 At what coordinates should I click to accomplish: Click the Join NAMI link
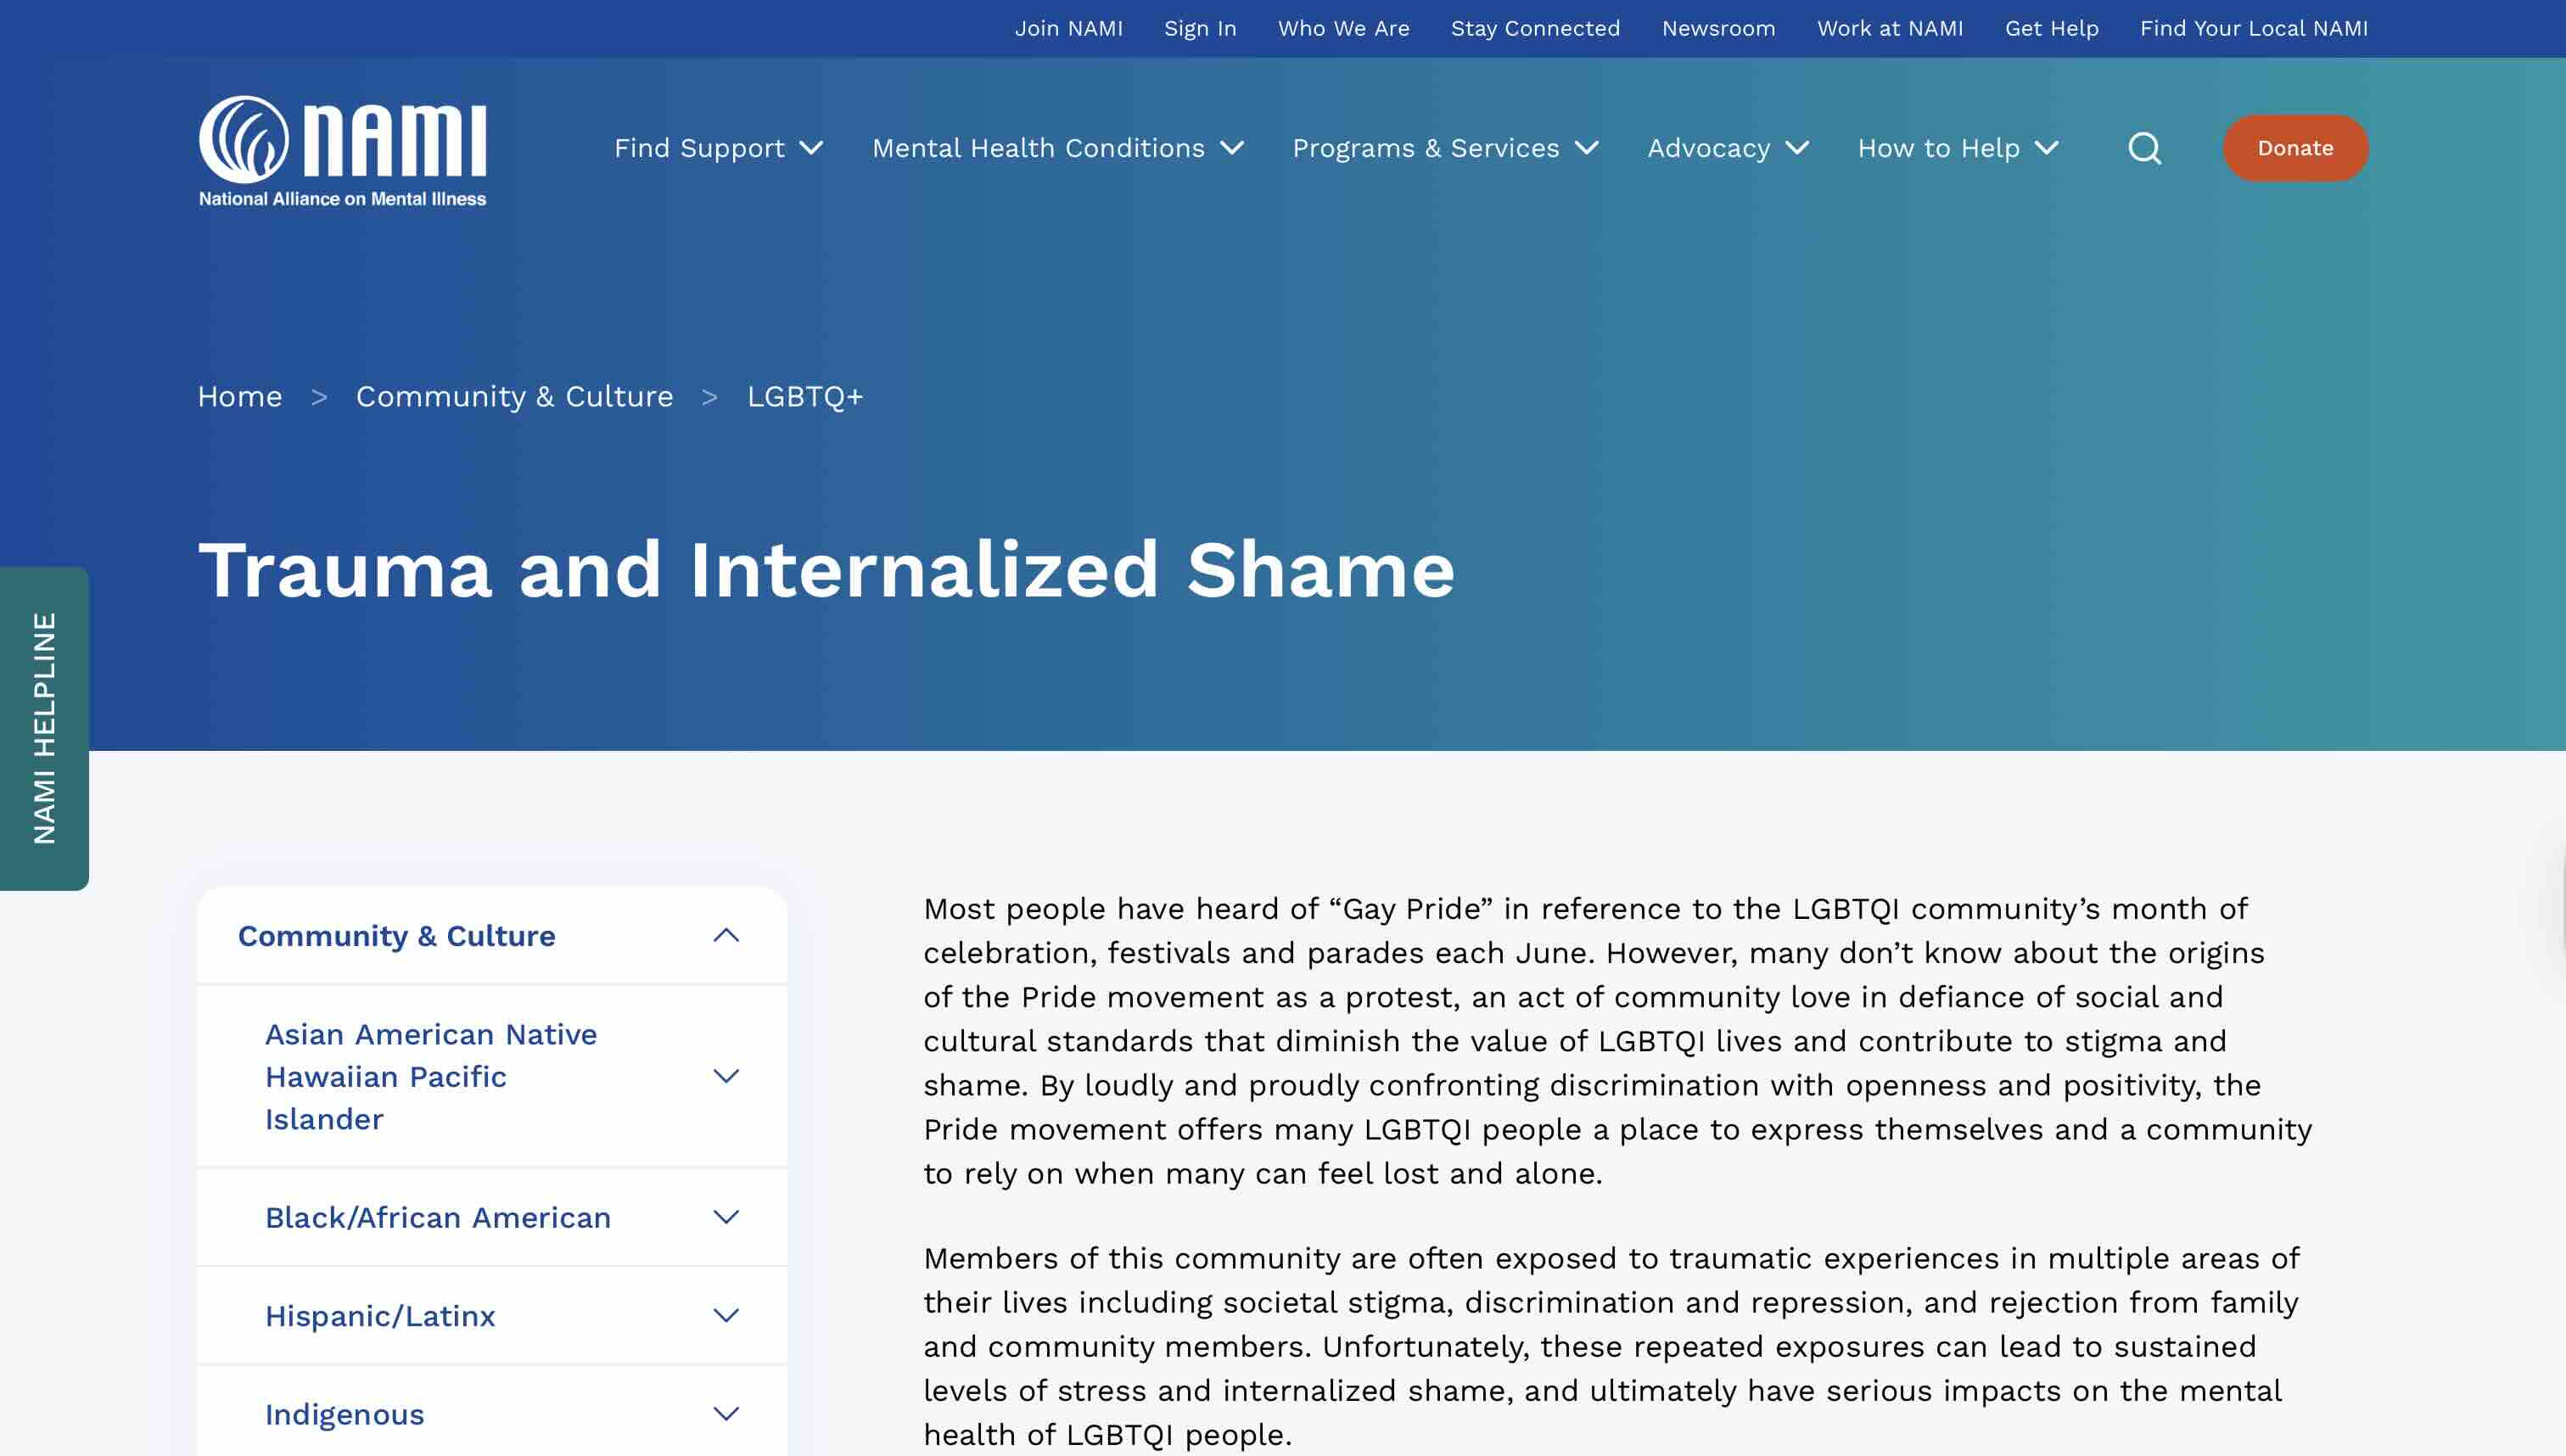point(1068,28)
